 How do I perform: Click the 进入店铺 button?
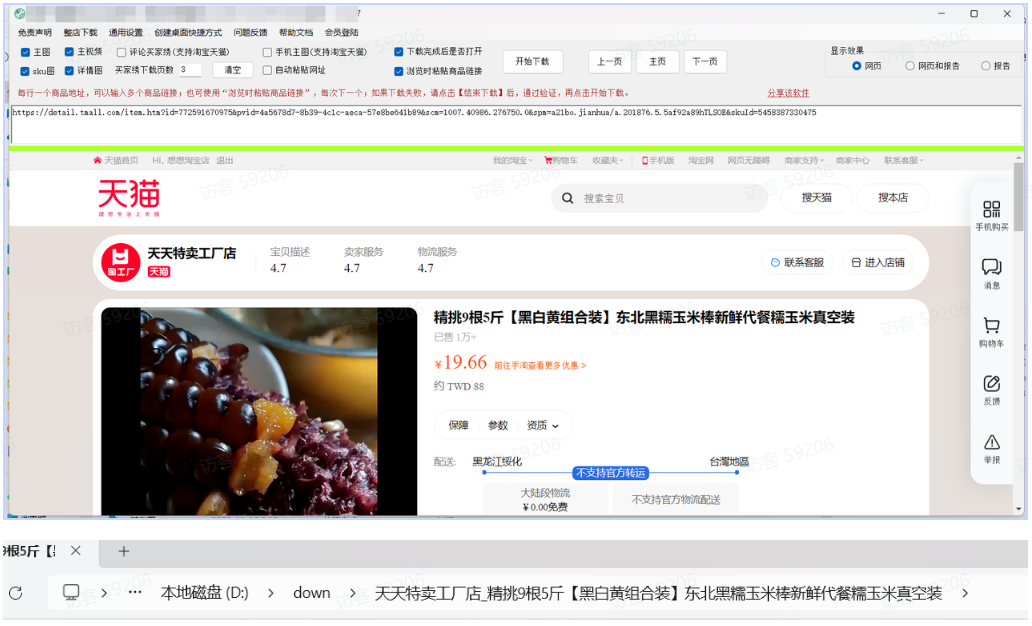coord(878,262)
